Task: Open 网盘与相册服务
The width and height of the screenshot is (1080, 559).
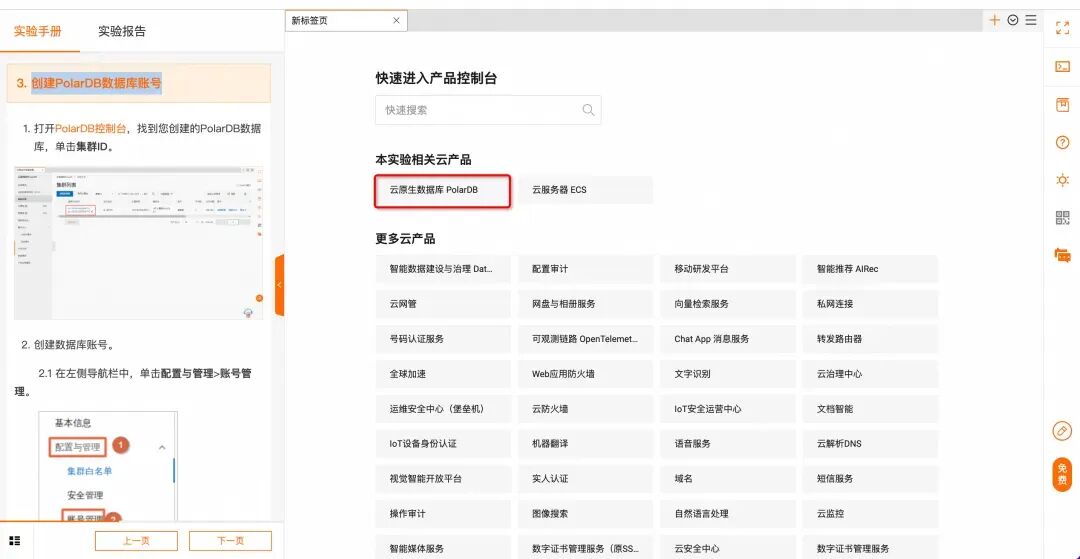Action: coord(585,304)
